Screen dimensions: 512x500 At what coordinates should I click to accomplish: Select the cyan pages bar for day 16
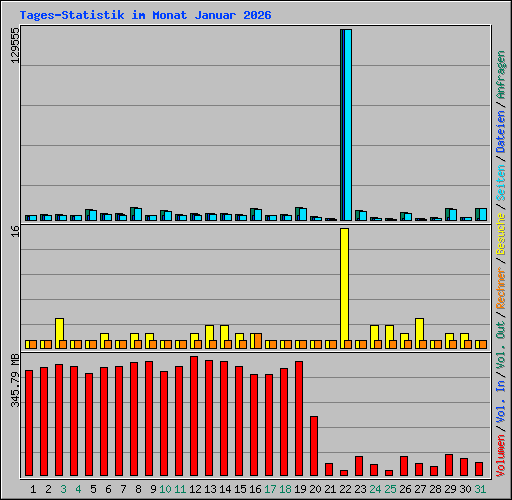(x=258, y=215)
